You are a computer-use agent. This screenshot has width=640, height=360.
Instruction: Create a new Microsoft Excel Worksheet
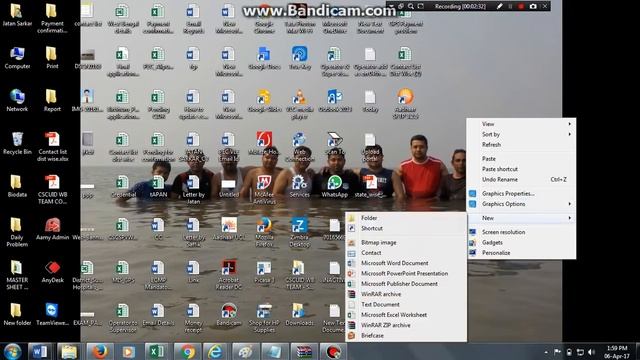coord(406,315)
